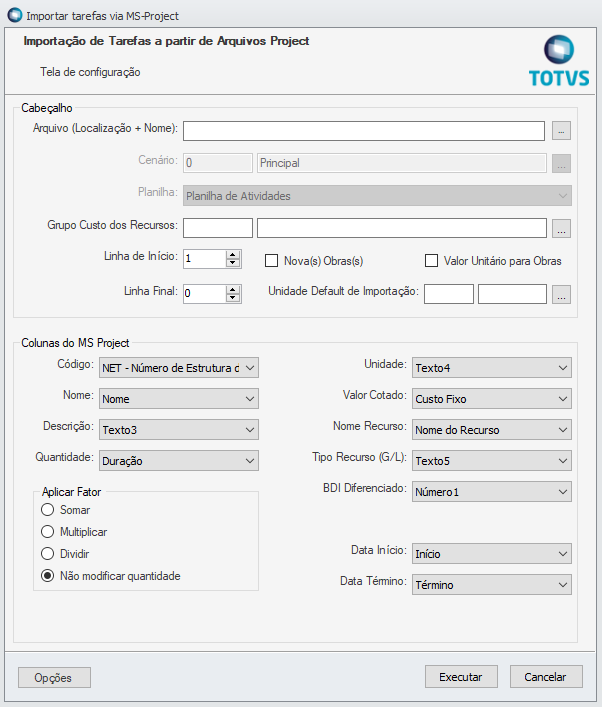Screen dimensions: 603x708
Task: Click the Cancelar button
Action: [546, 676]
